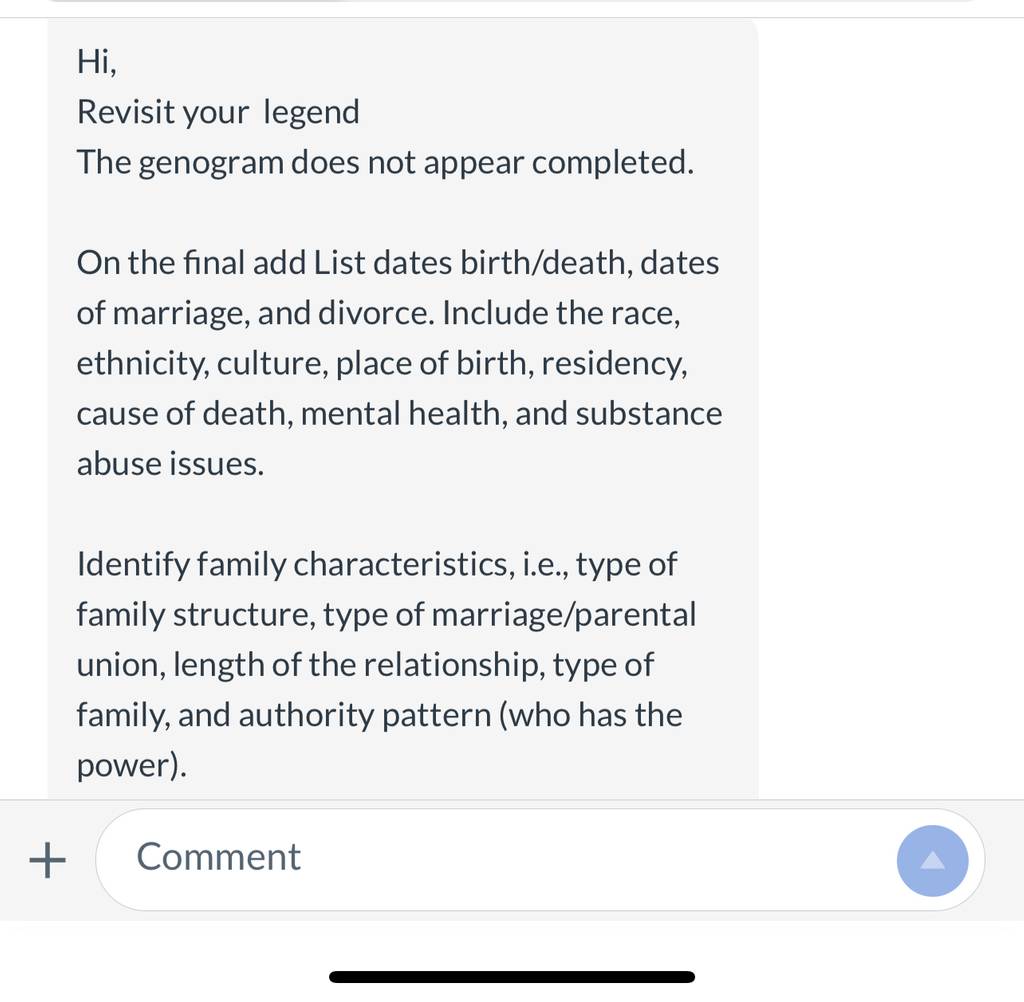Click the 'family structure, type of marriage/parental' line
Image resolution: width=1024 pixels, height=1002 pixels.
386,615
